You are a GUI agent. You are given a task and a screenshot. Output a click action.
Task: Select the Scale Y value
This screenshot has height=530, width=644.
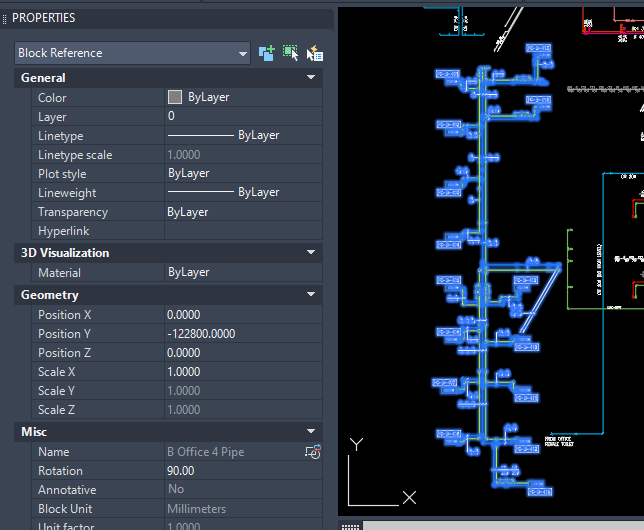[243, 391]
